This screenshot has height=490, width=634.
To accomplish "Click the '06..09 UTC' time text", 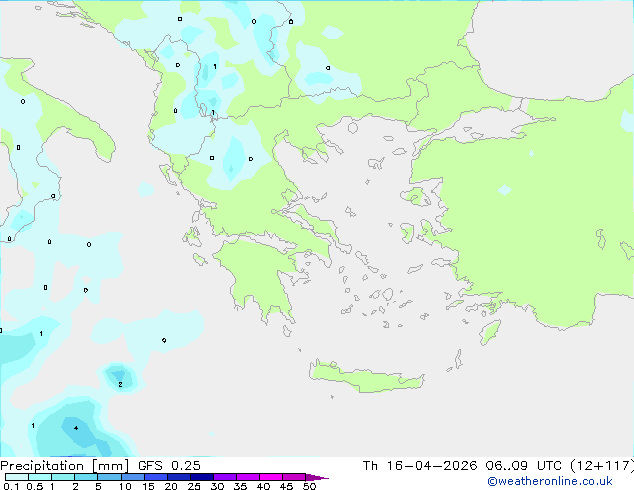I will pyautogui.click(x=524, y=466).
